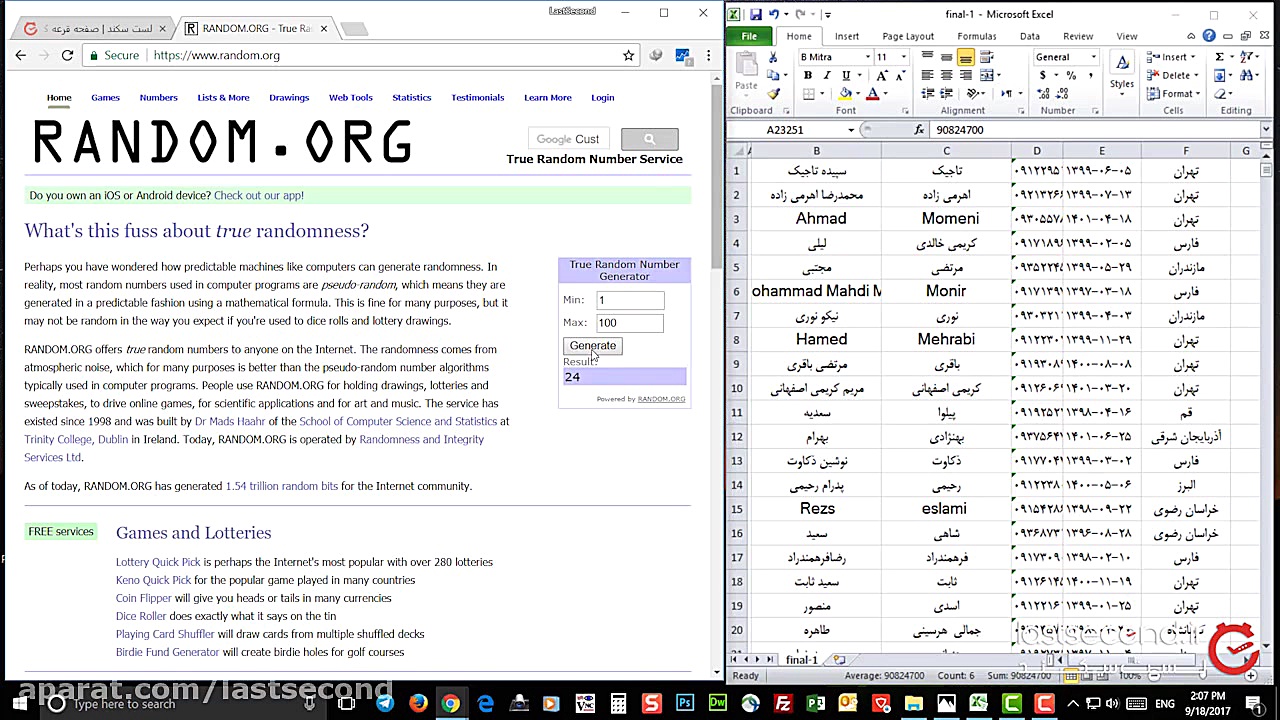This screenshot has width=1280, height=720.
Task: Open the Coin Flipper link
Action: coord(144,598)
